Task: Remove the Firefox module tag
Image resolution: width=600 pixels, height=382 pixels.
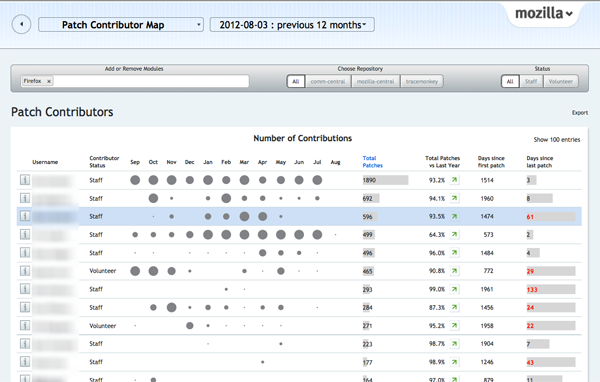Action: point(49,81)
